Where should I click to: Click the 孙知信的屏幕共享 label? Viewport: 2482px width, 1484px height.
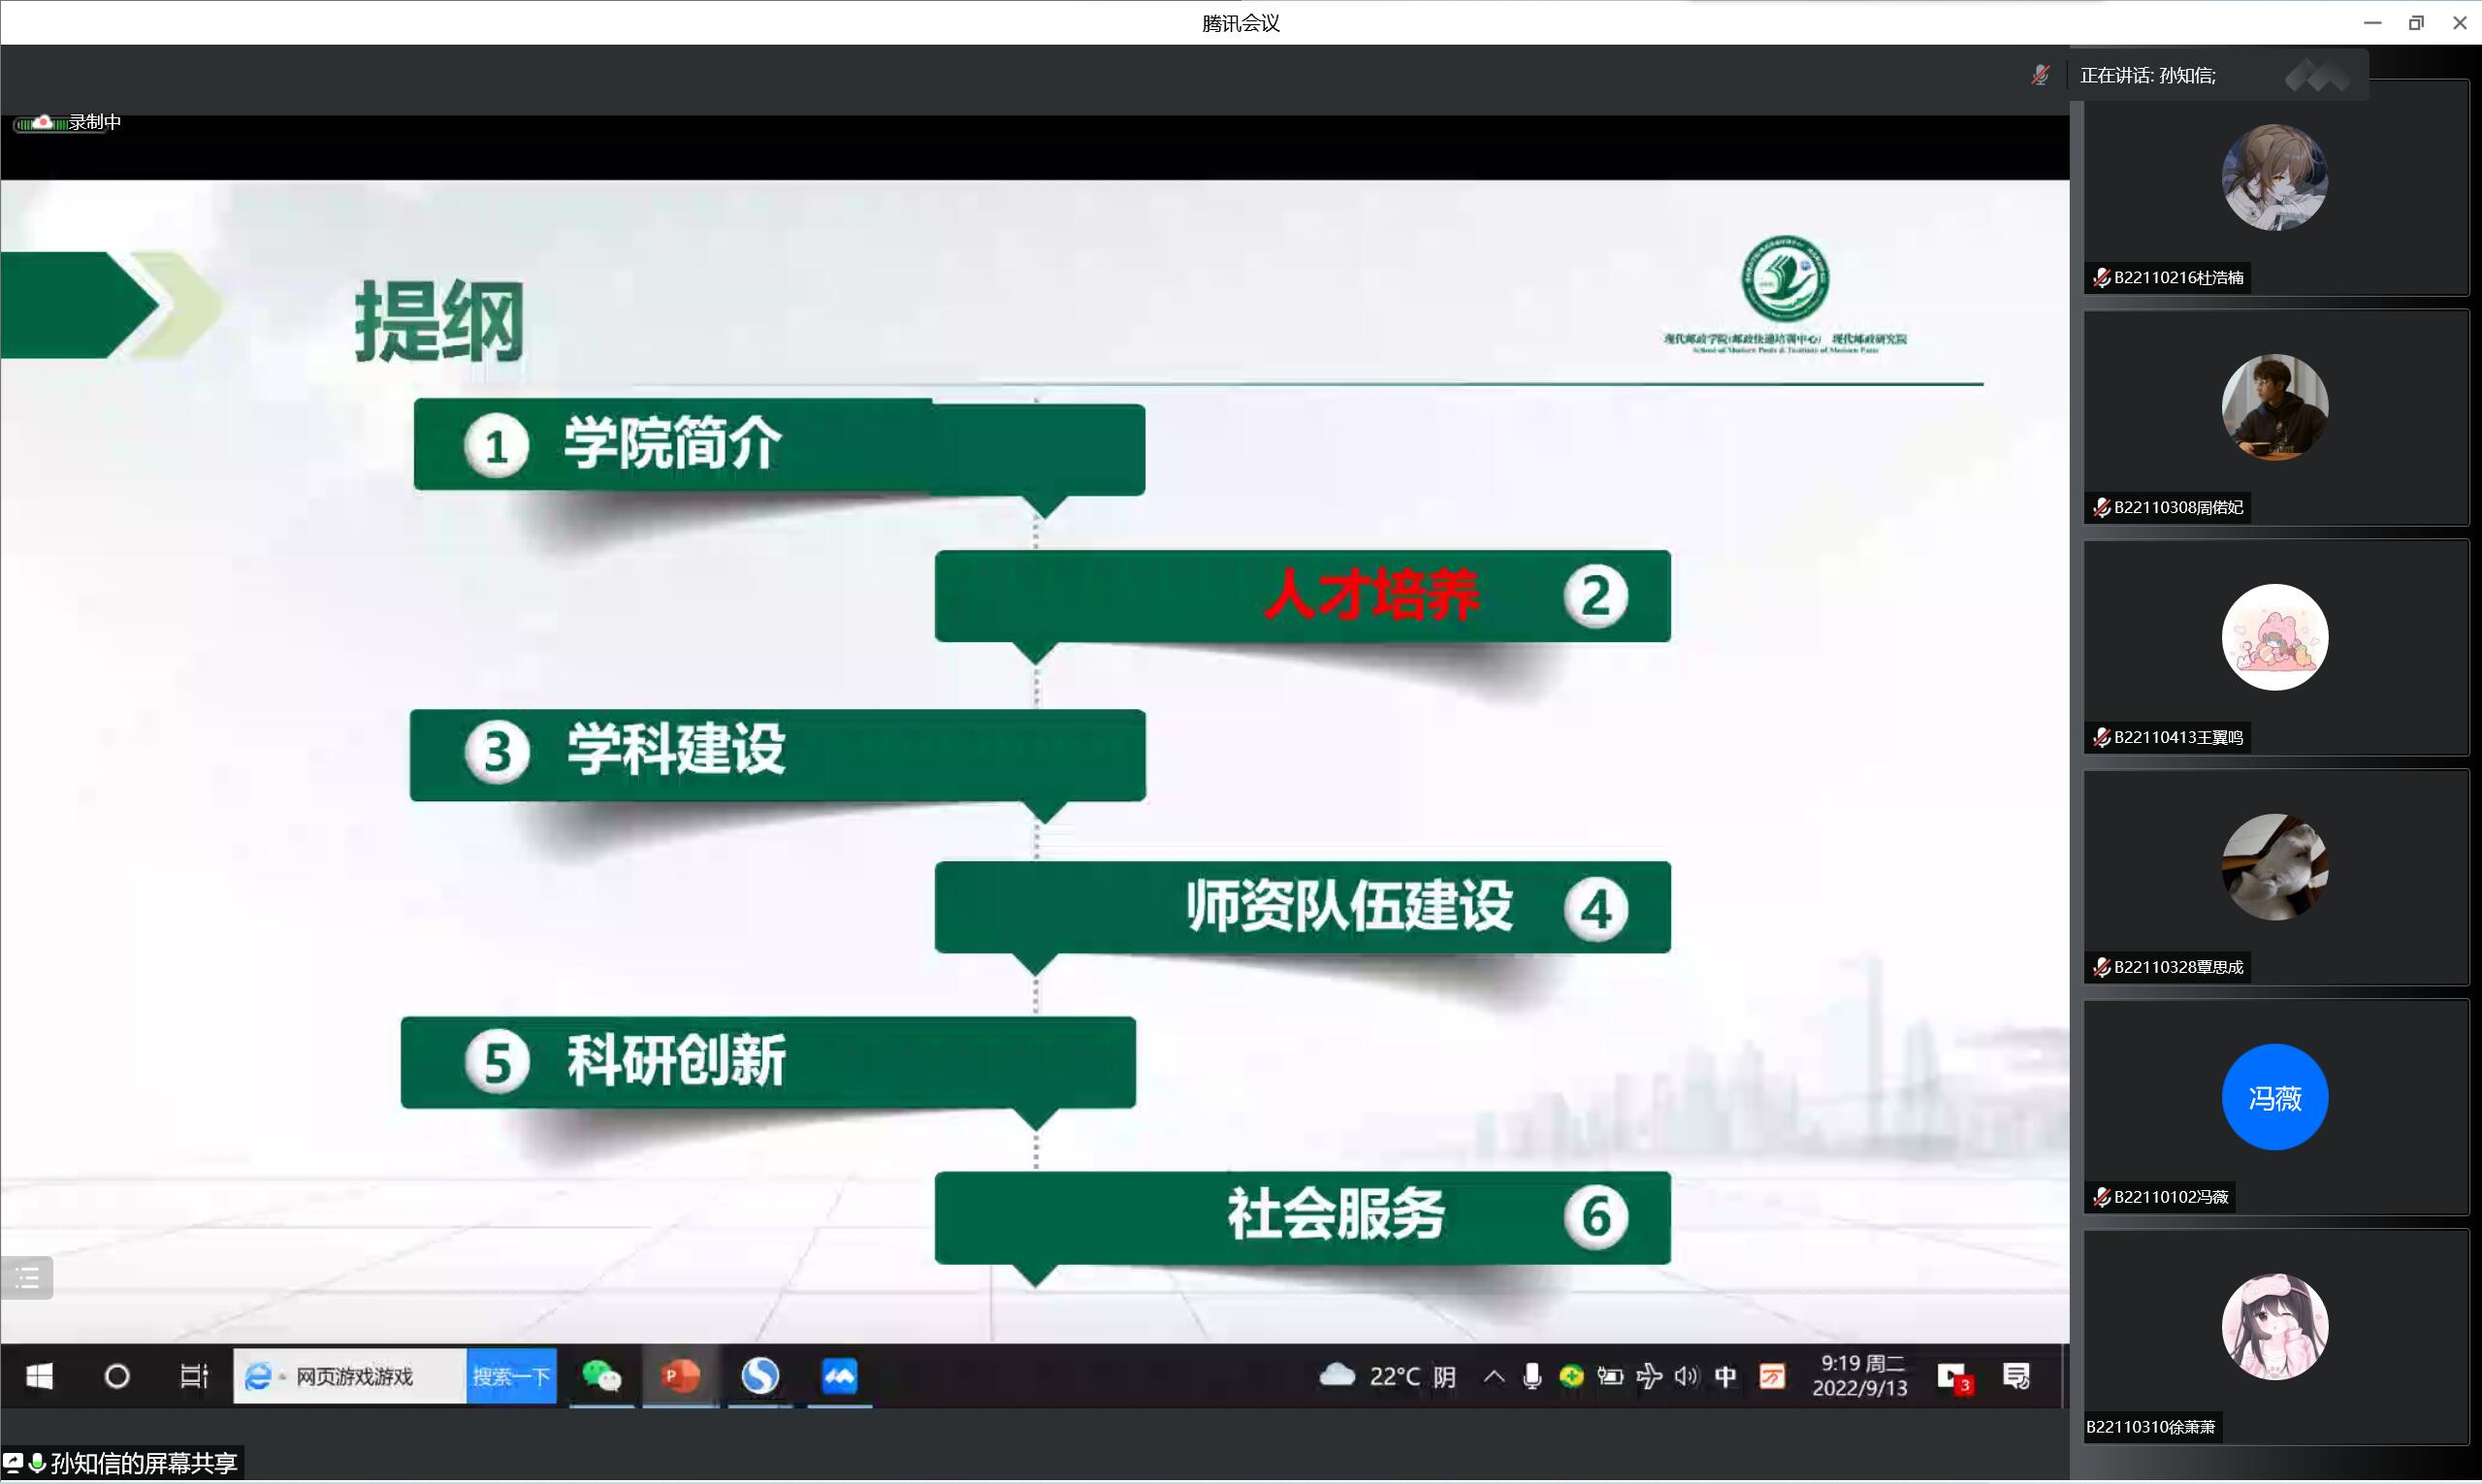143,1463
